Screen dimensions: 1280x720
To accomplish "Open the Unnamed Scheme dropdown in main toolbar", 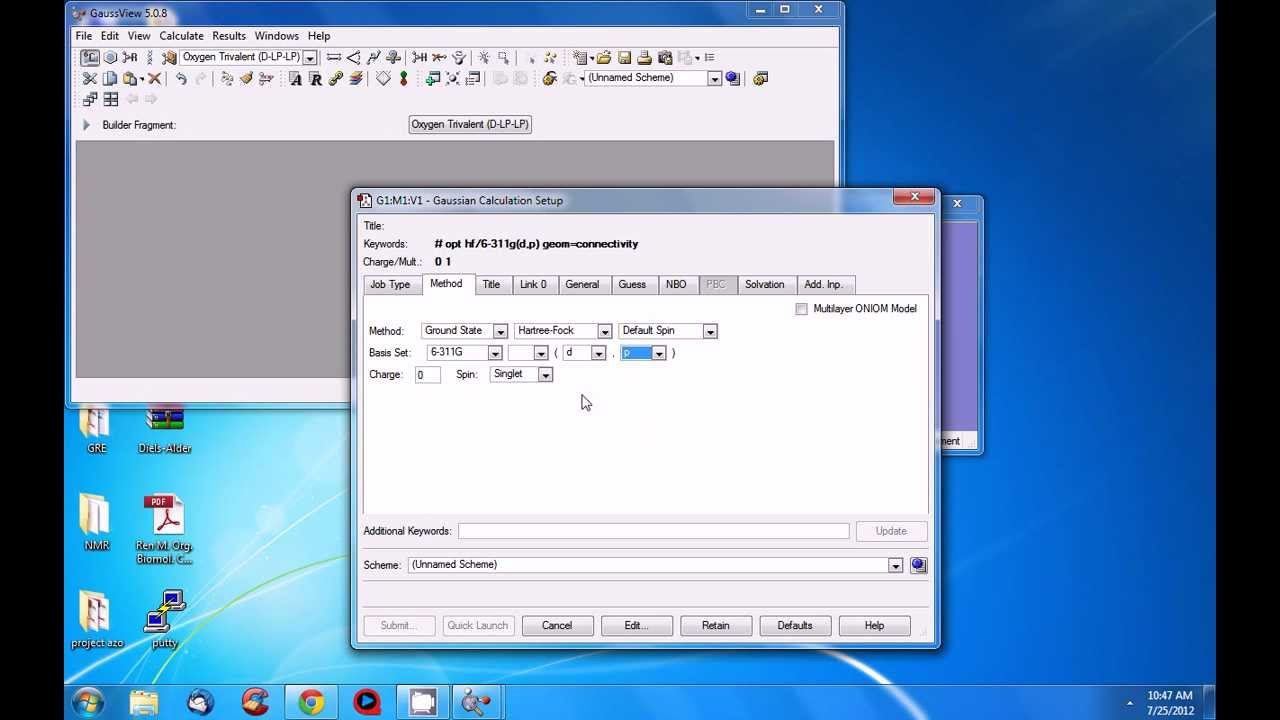I will pos(714,79).
